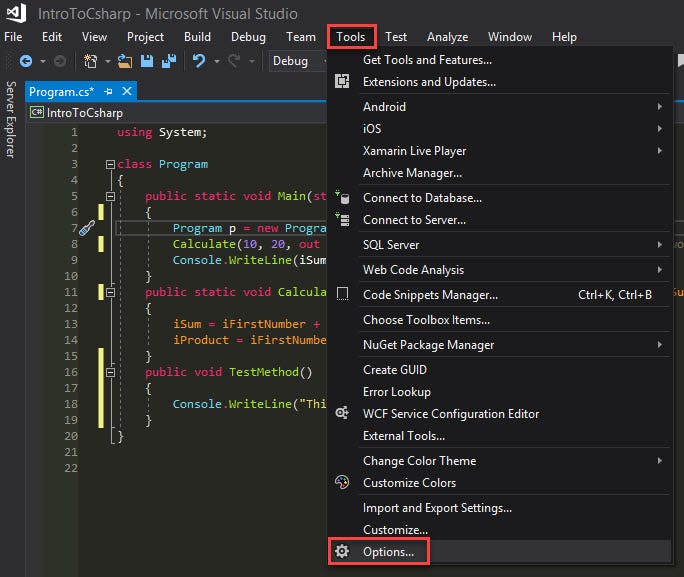Open the Build menu

pos(197,37)
